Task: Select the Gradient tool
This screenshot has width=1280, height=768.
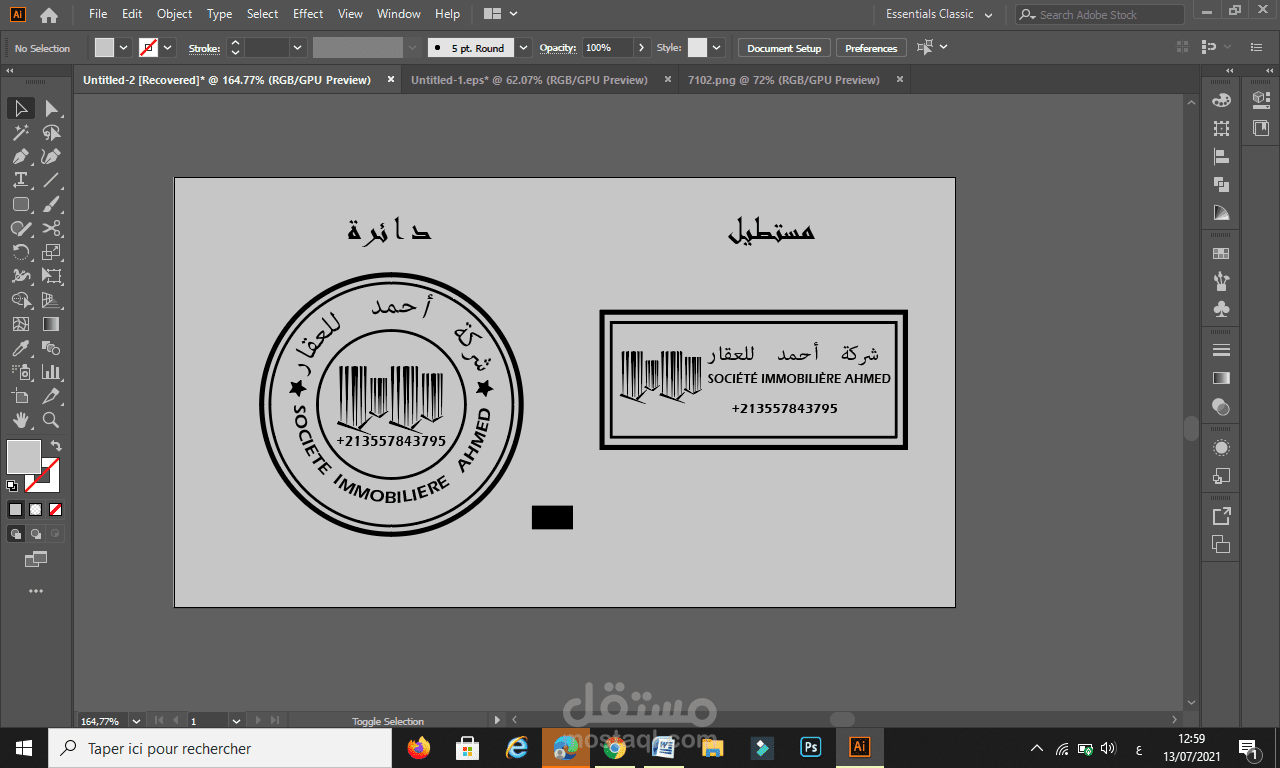Action: (52, 324)
